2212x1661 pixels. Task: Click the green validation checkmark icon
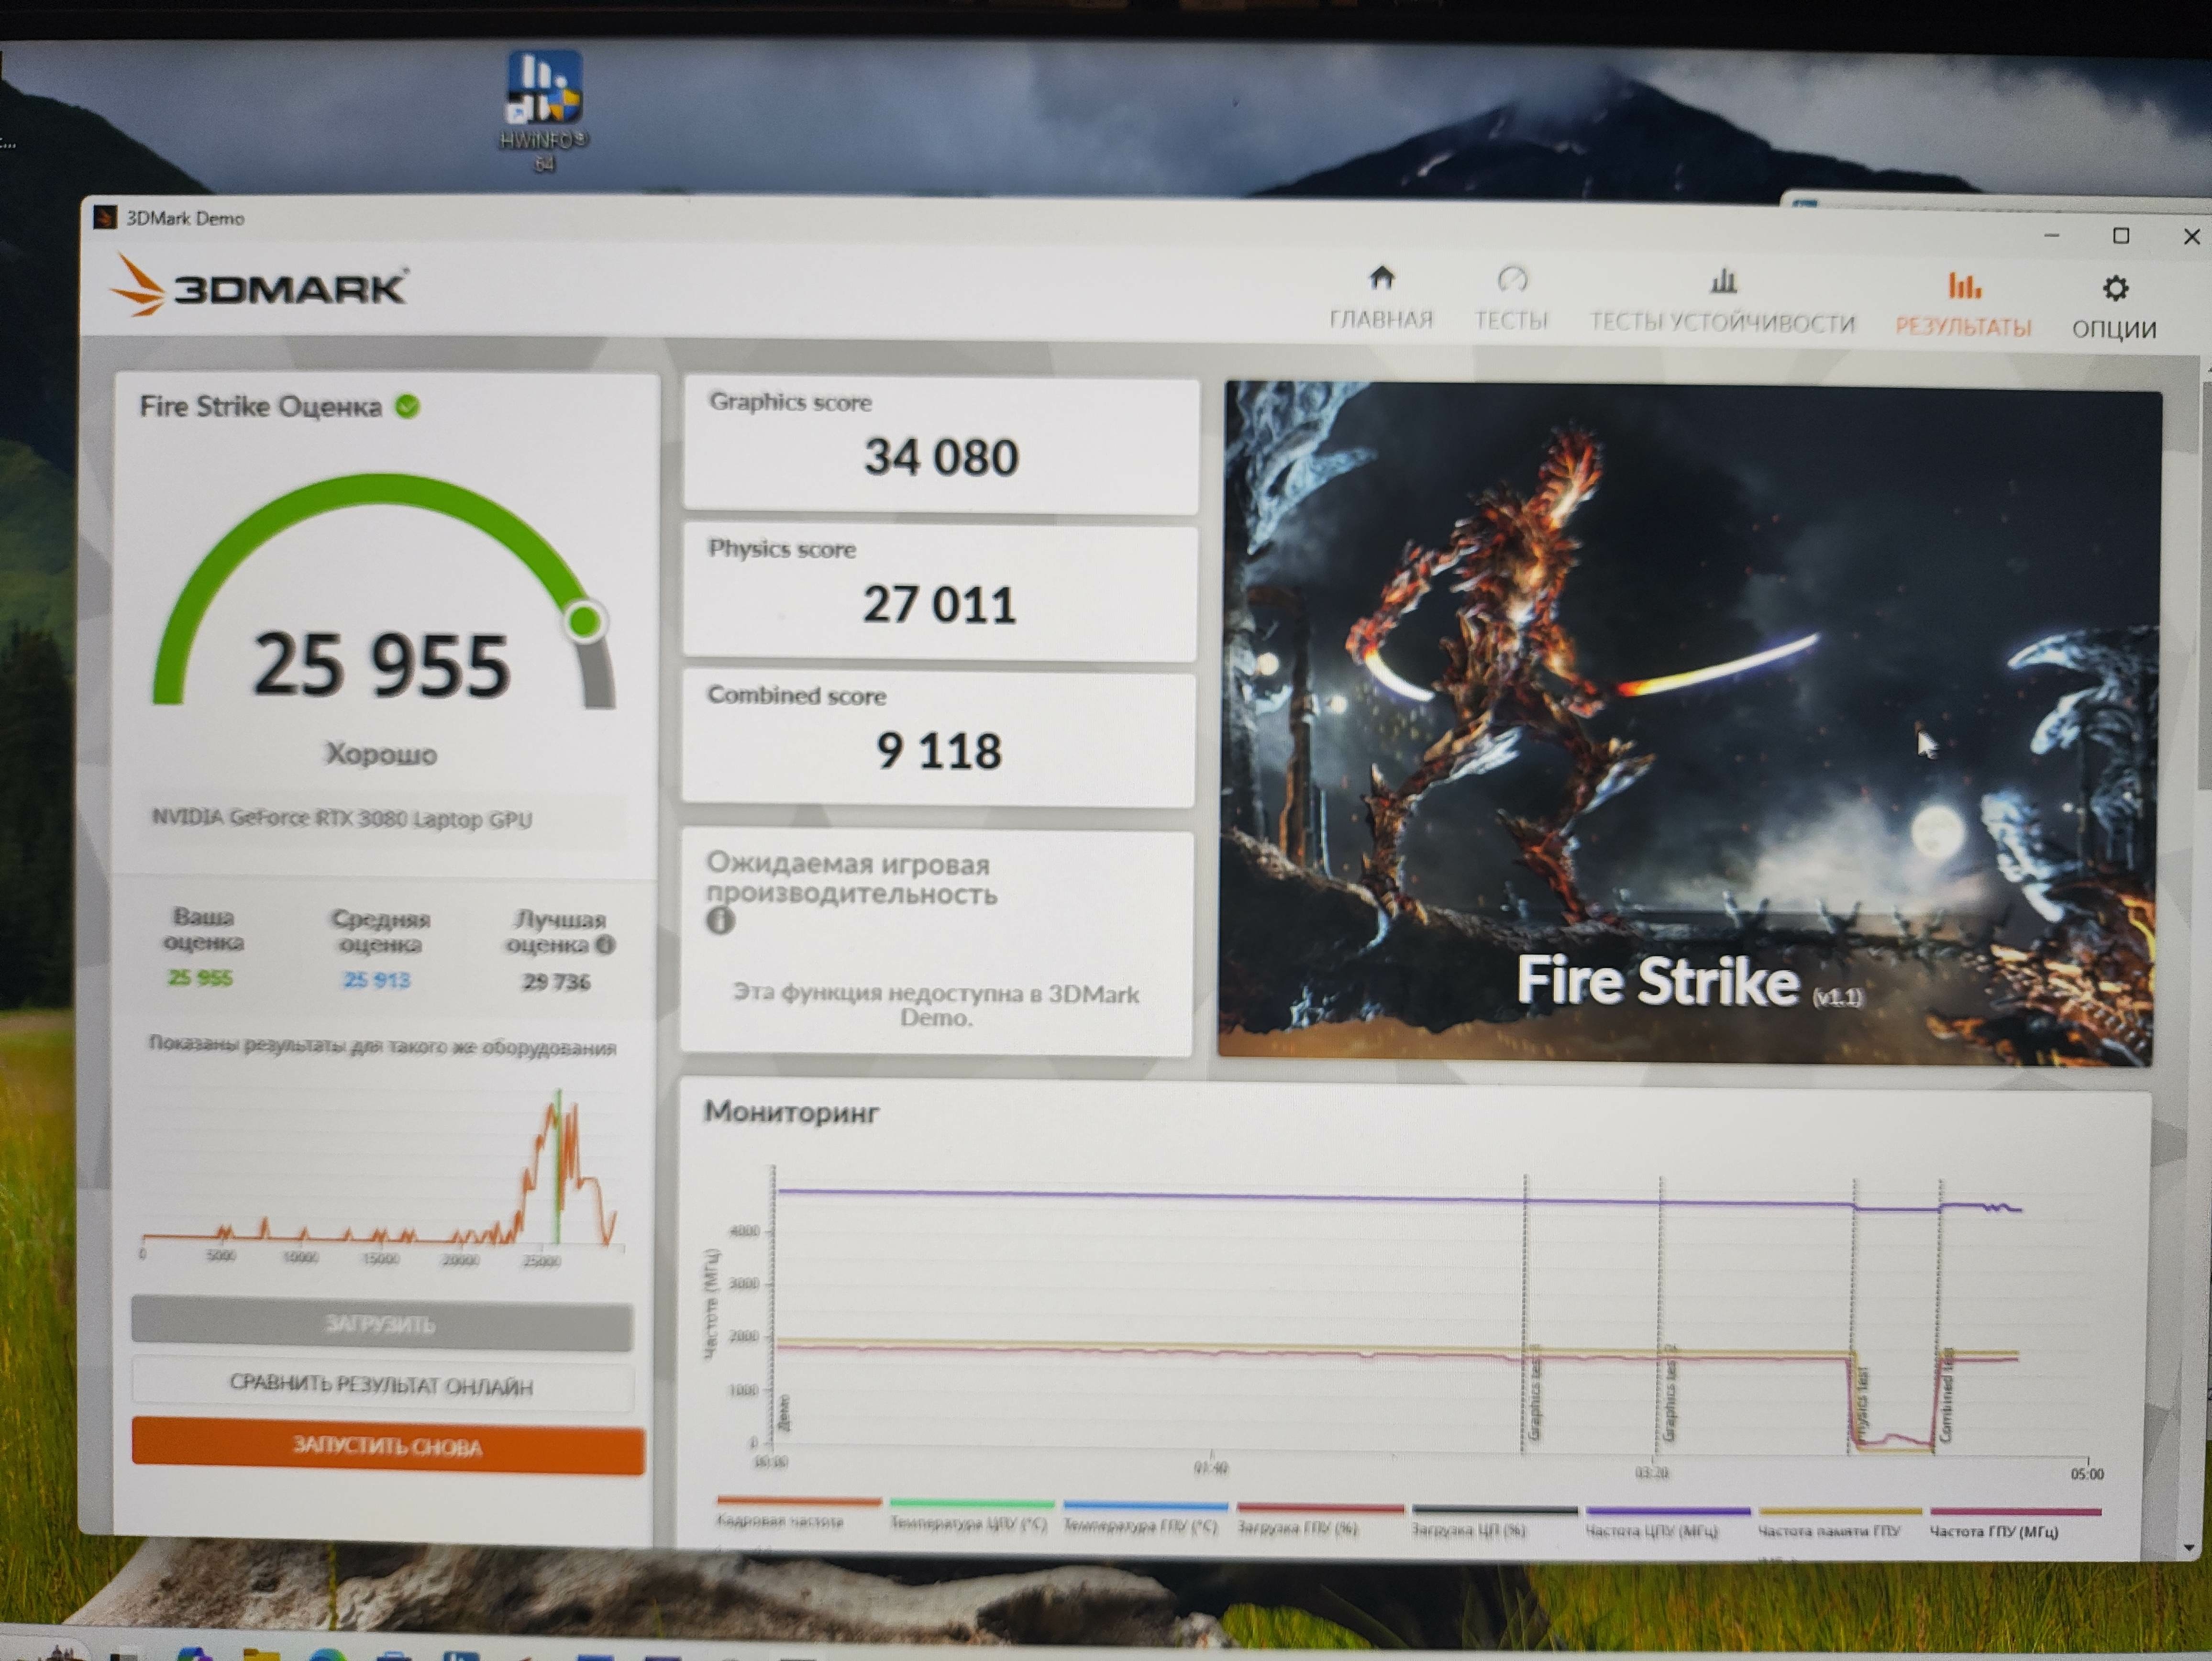coord(407,407)
